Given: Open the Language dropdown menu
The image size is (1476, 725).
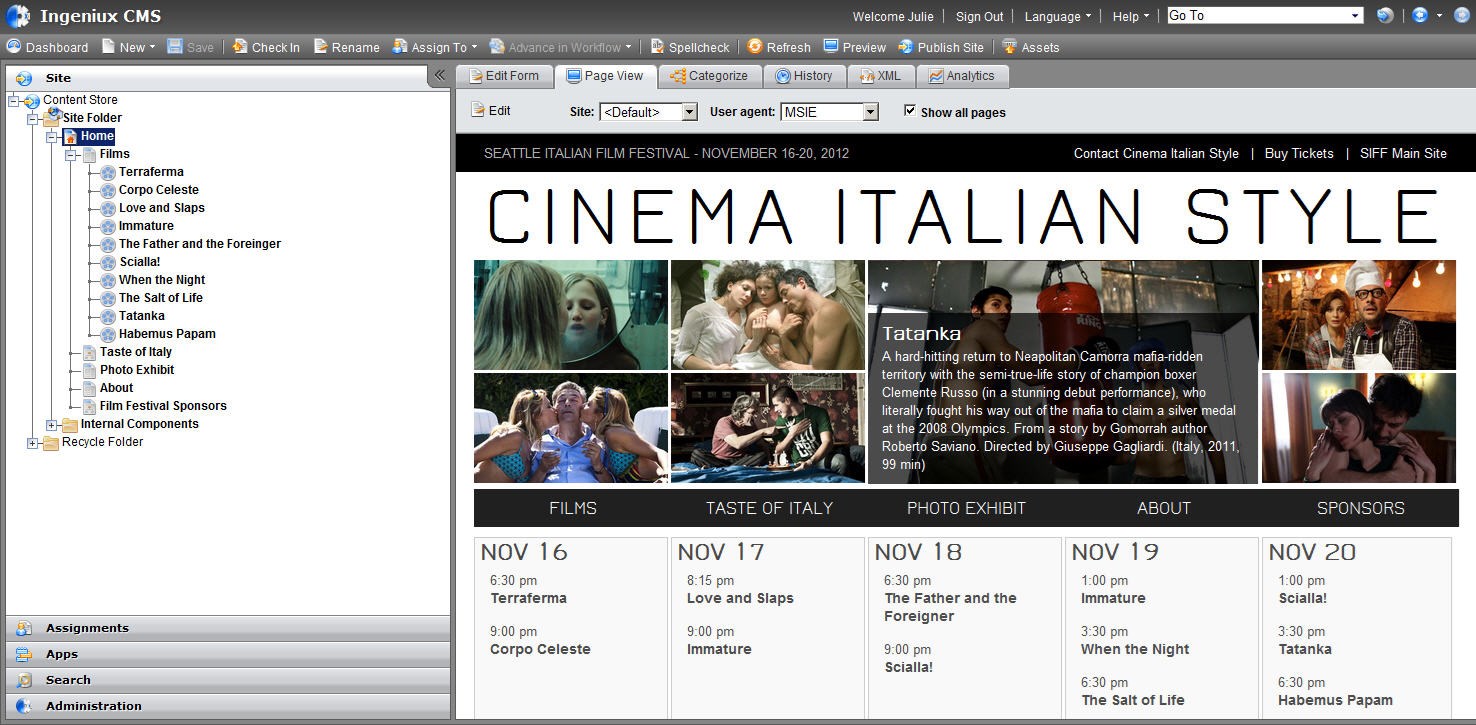Looking at the screenshot, I should [x=1058, y=16].
